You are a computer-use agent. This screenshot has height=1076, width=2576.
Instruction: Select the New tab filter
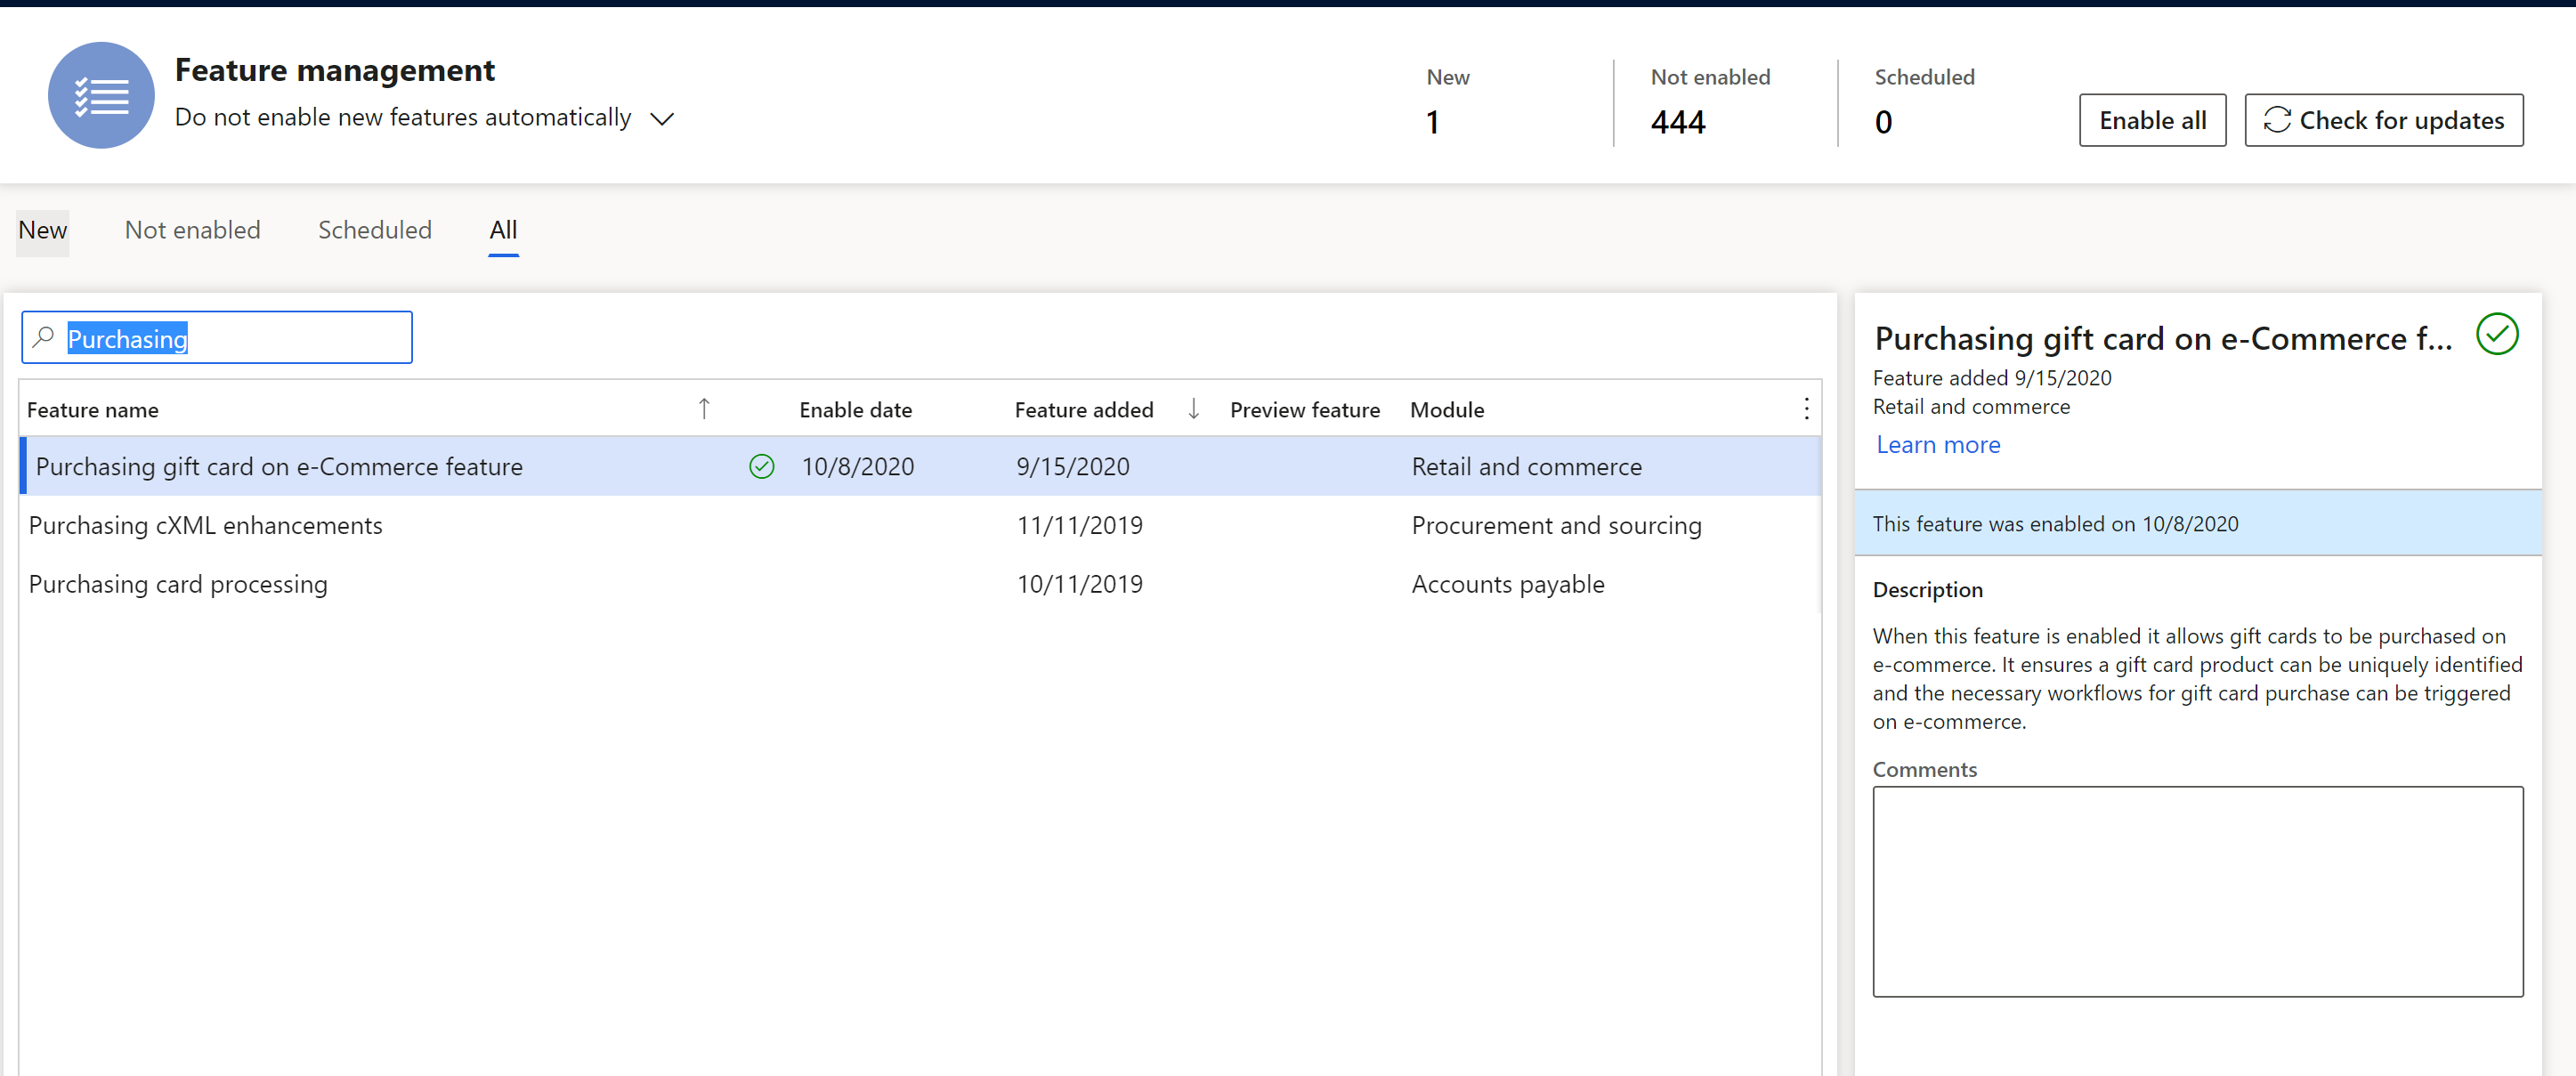click(x=41, y=230)
